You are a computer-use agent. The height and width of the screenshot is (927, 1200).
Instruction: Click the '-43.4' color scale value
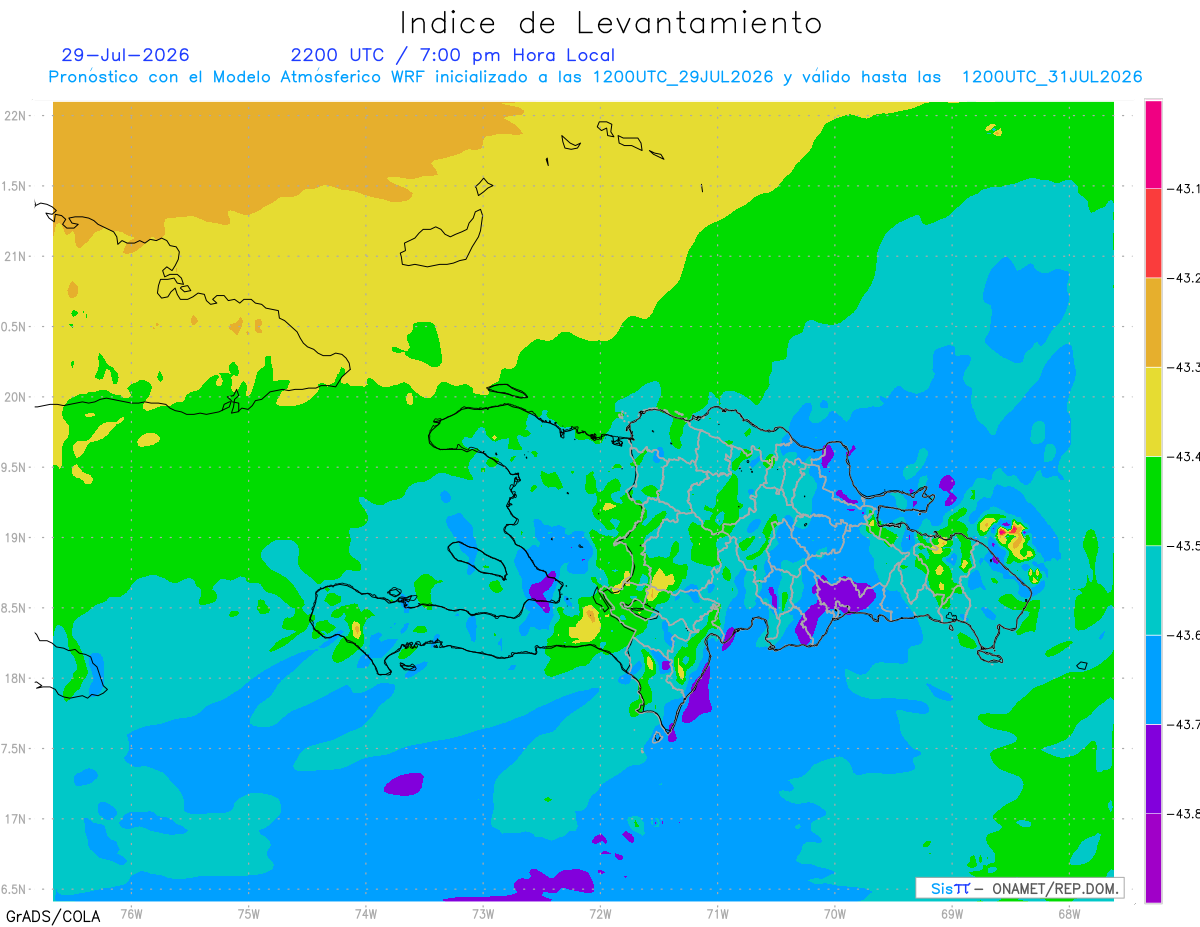click(1183, 456)
